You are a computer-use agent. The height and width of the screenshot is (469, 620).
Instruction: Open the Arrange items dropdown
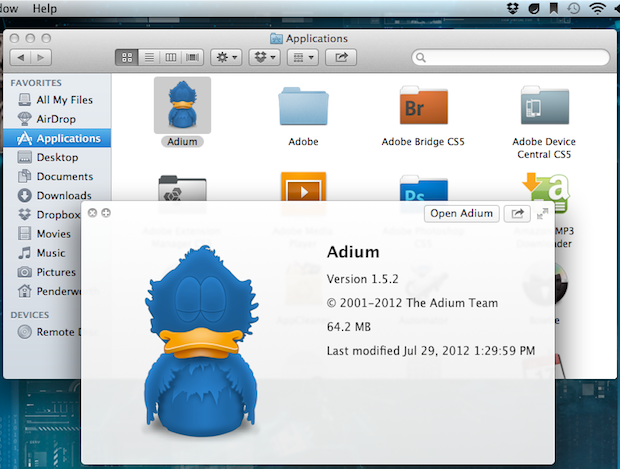pos(303,58)
